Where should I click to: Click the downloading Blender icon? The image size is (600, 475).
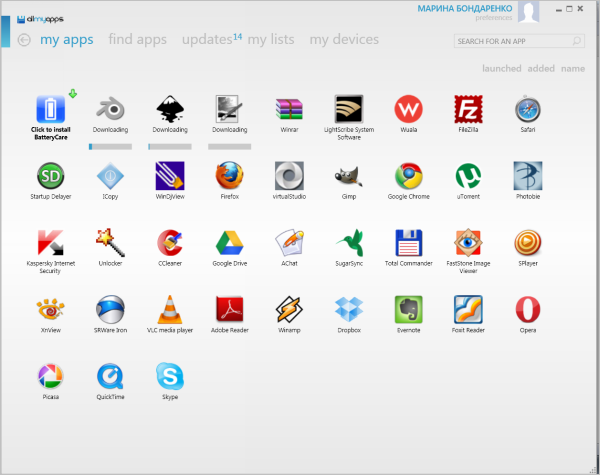[110, 109]
